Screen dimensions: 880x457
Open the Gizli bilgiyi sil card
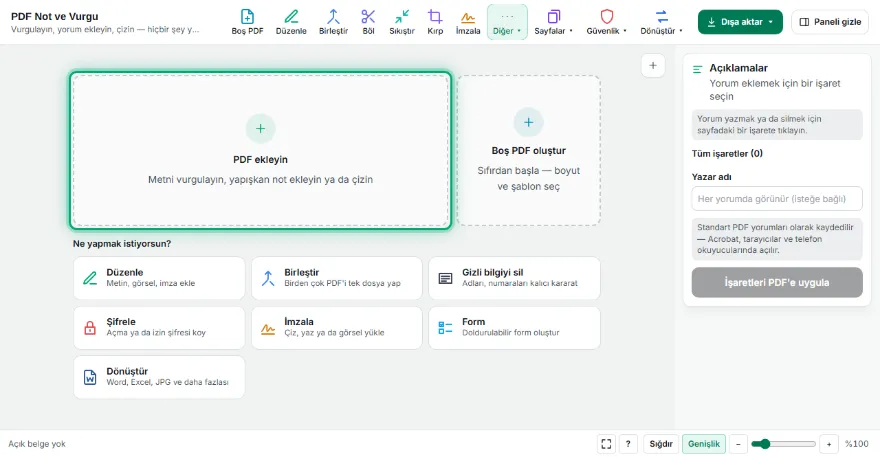(x=515, y=278)
